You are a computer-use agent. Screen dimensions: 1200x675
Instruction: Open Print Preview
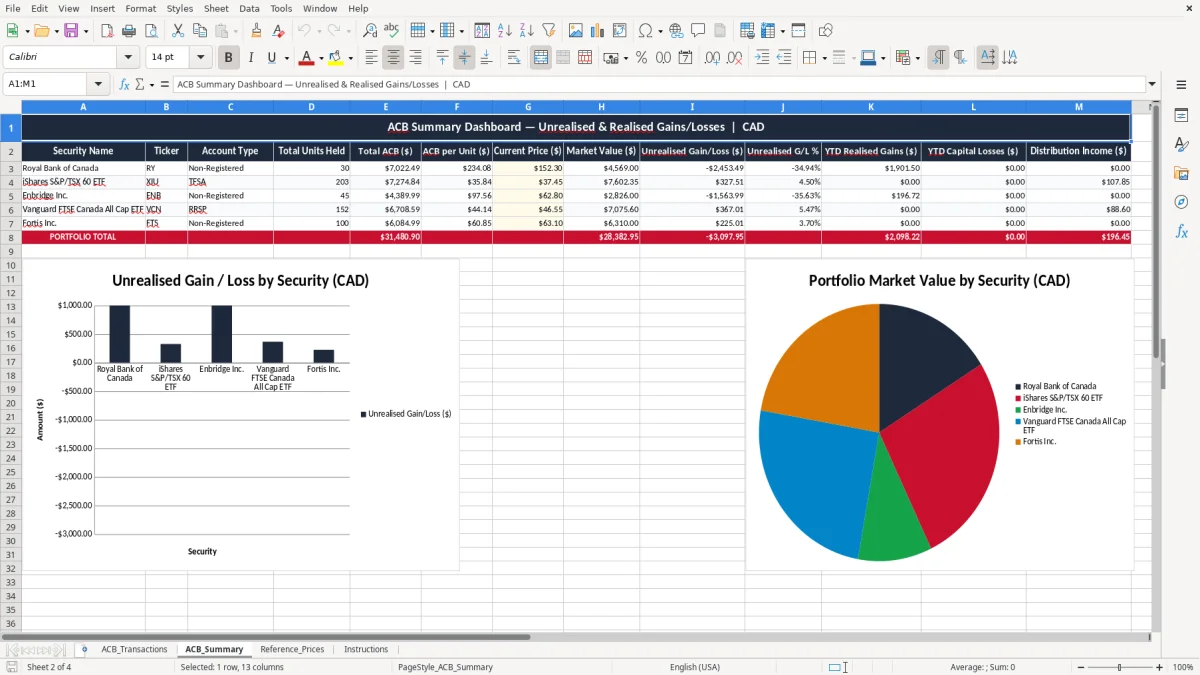tap(149, 31)
